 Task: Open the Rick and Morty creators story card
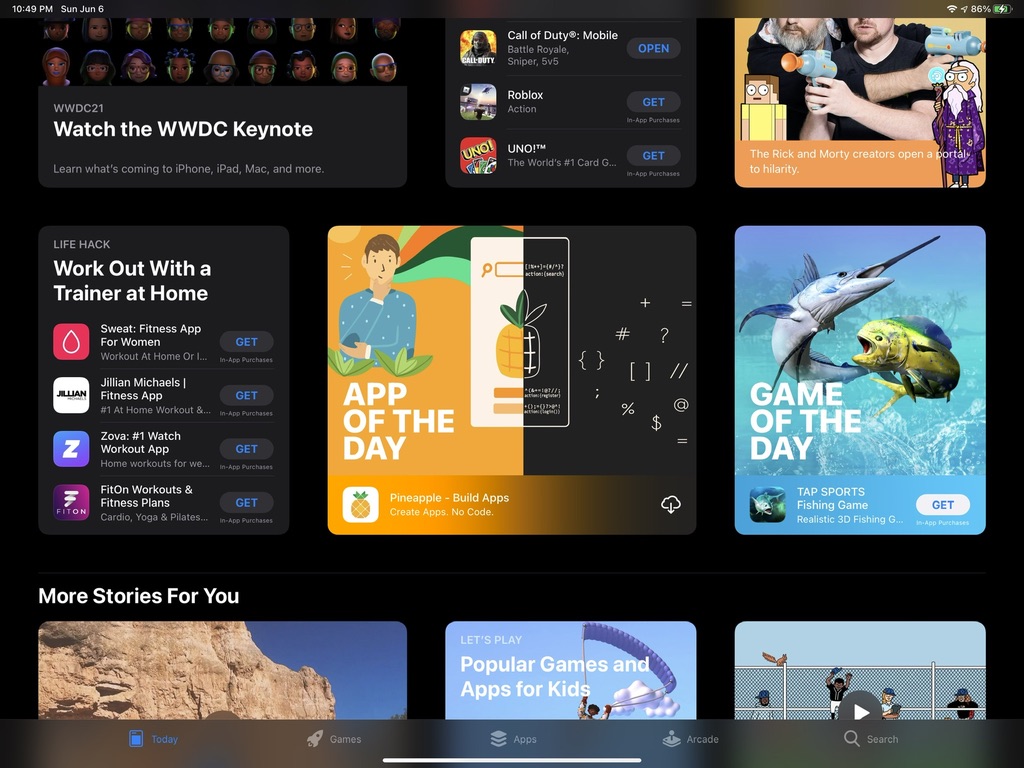click(x=860, y=103)
